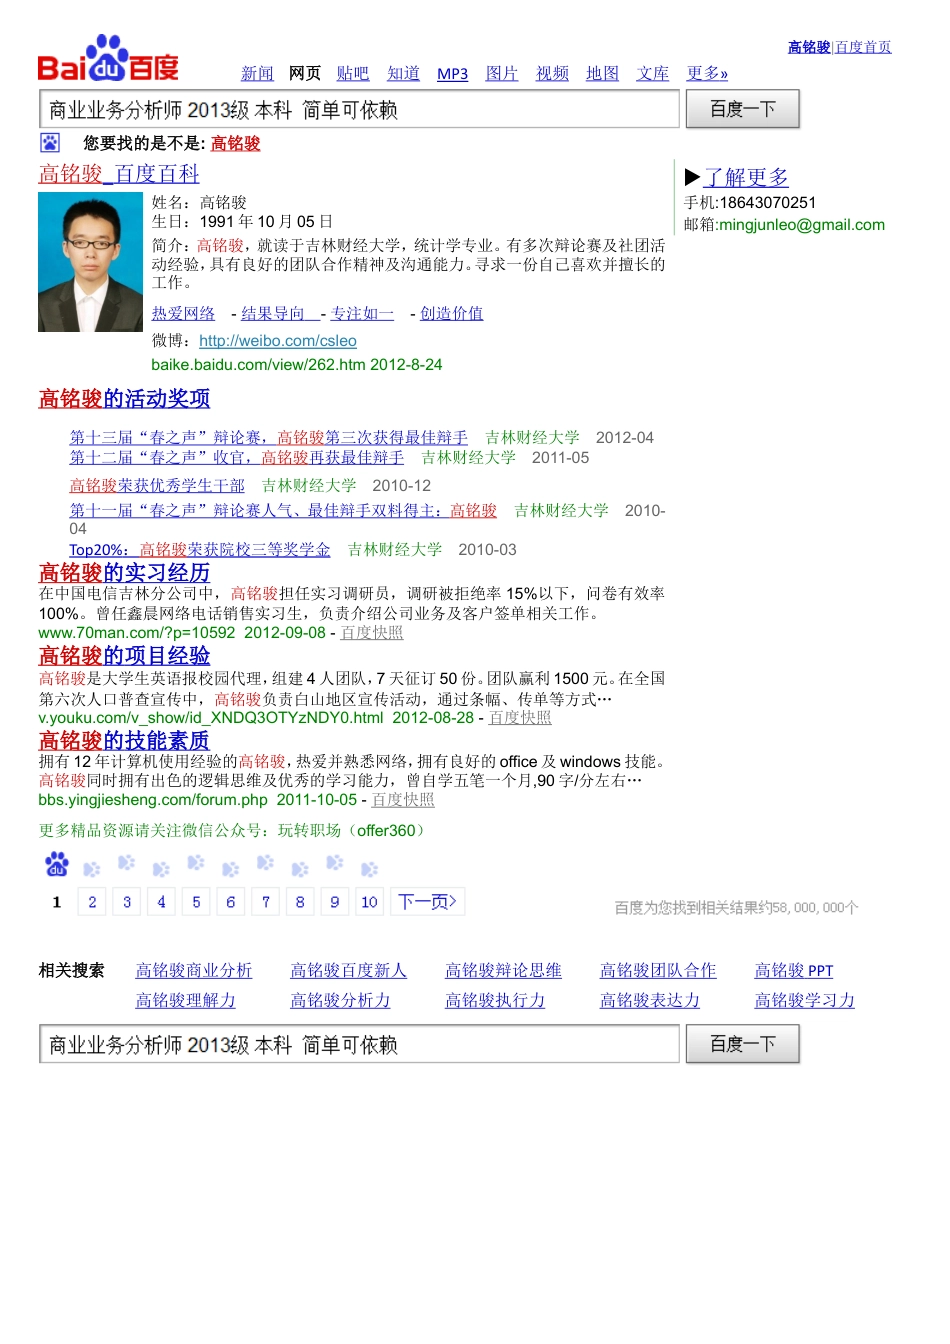Open related search 高铭骏团队合作

pos(658,970)
